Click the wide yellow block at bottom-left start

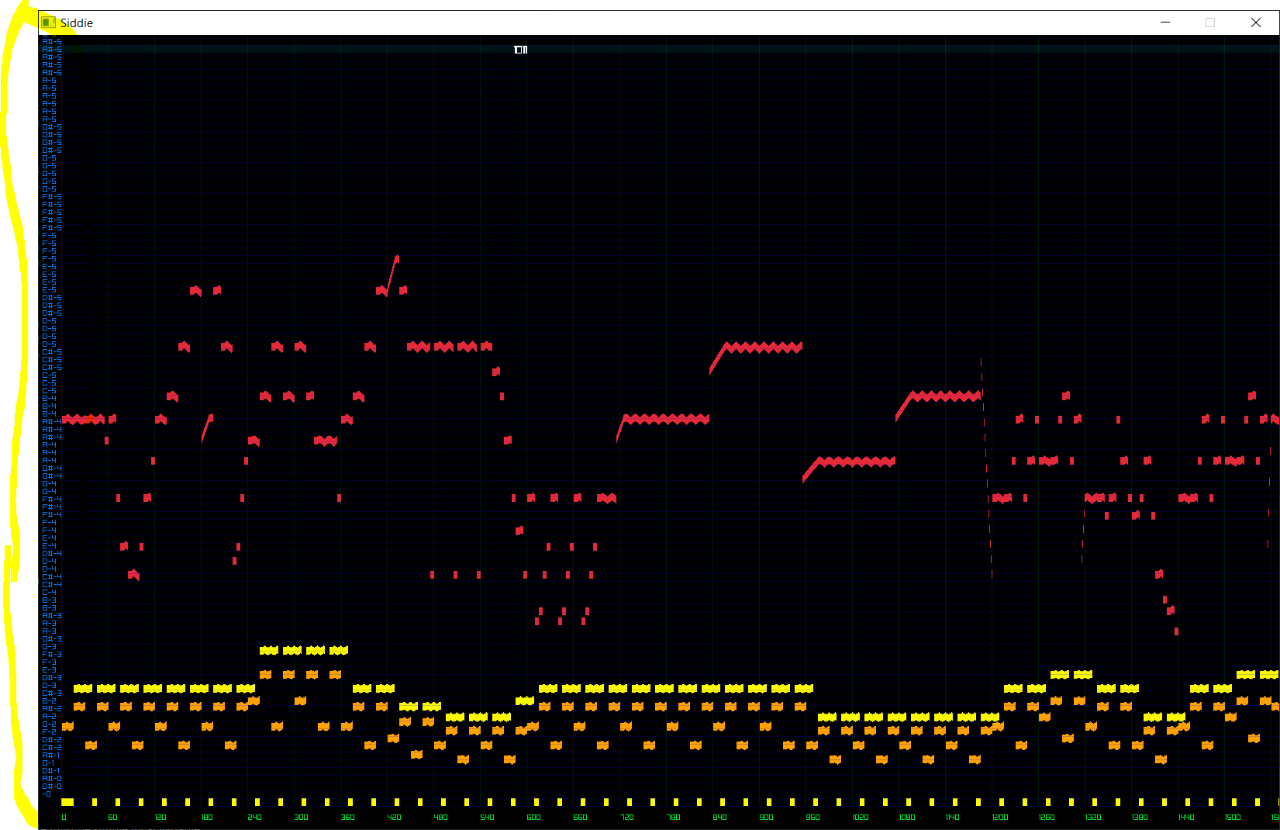point(67,801)
